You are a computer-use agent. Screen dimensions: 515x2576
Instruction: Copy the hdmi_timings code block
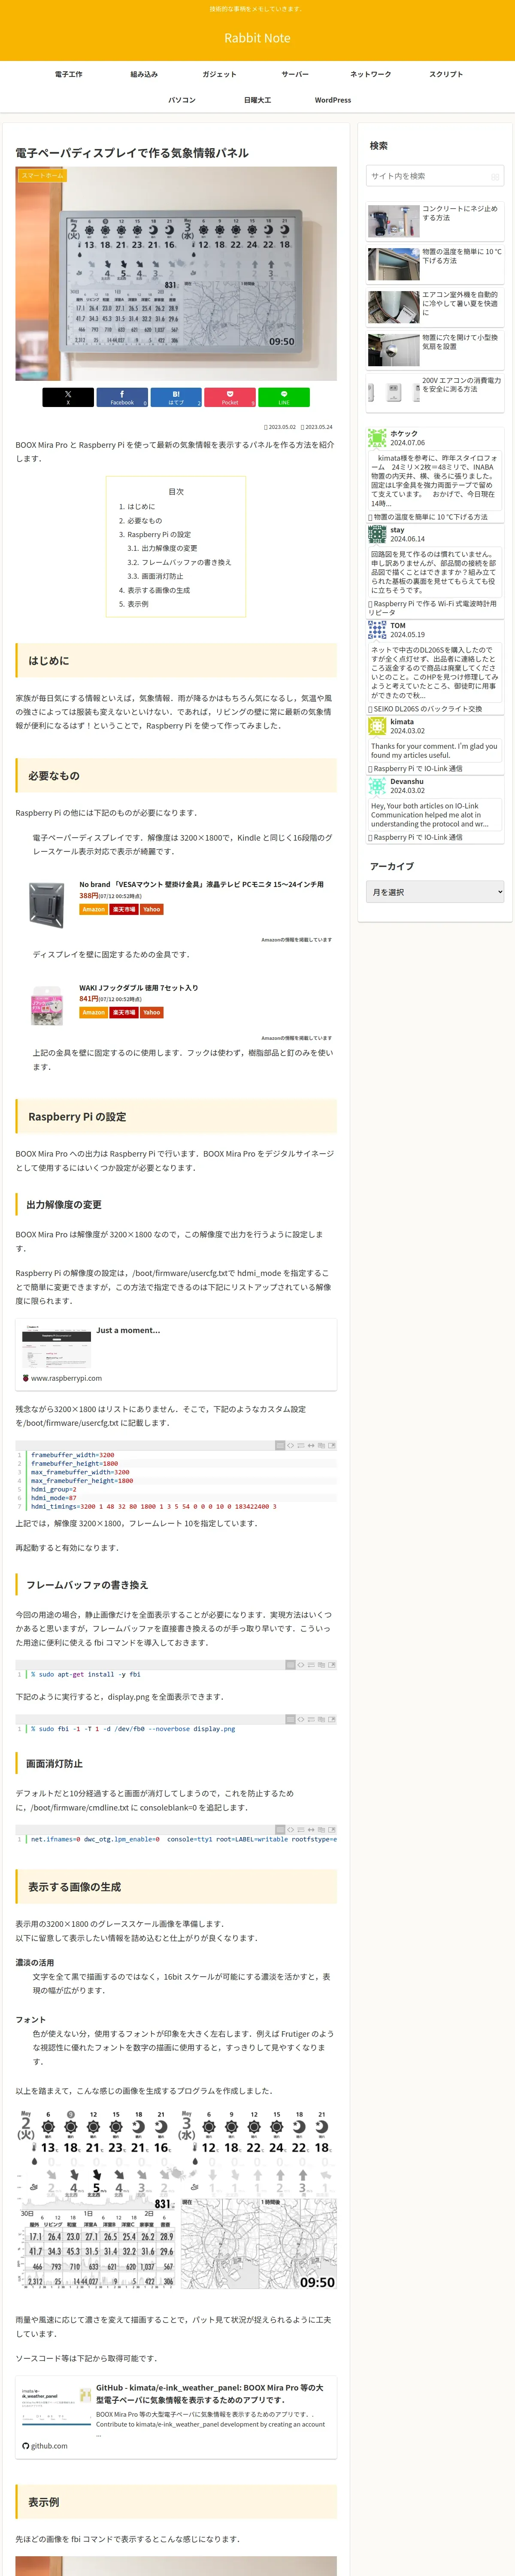pos(321,1445)
